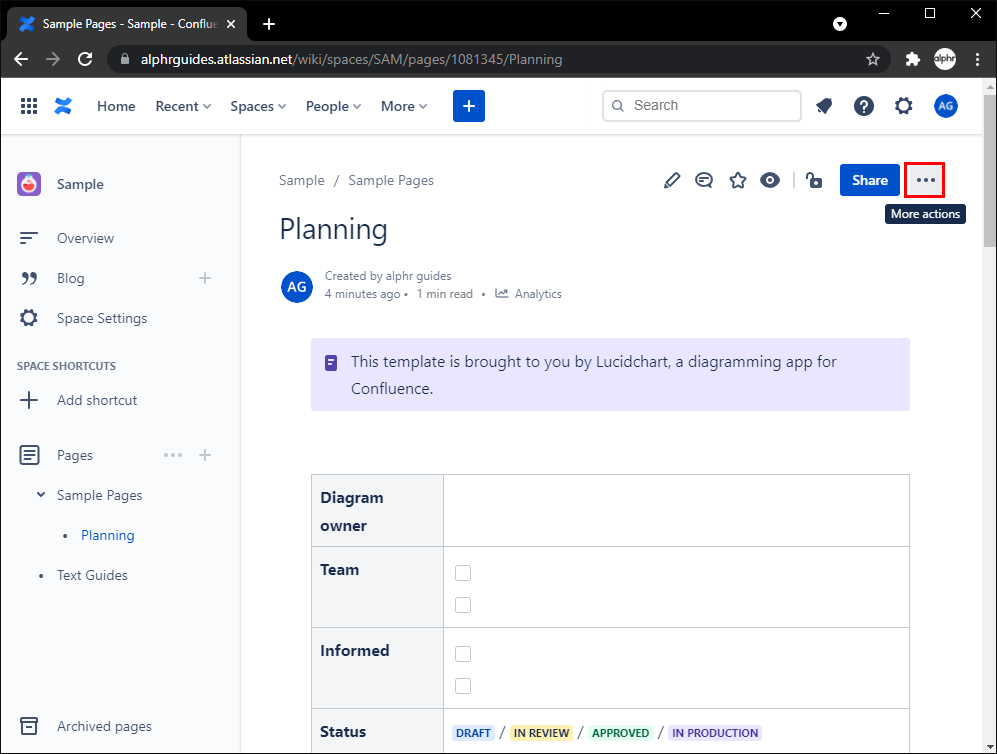This screenshot has width=997, height=754.
Task: Click the Space Settings gear icon
Action: (29, 318)
